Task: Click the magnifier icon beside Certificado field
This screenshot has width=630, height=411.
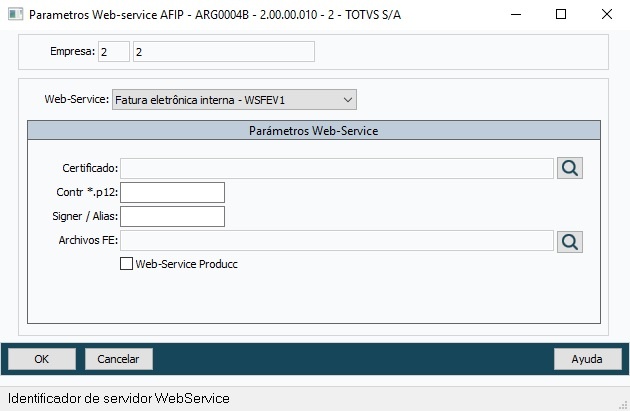Action: tap(570, 168)
